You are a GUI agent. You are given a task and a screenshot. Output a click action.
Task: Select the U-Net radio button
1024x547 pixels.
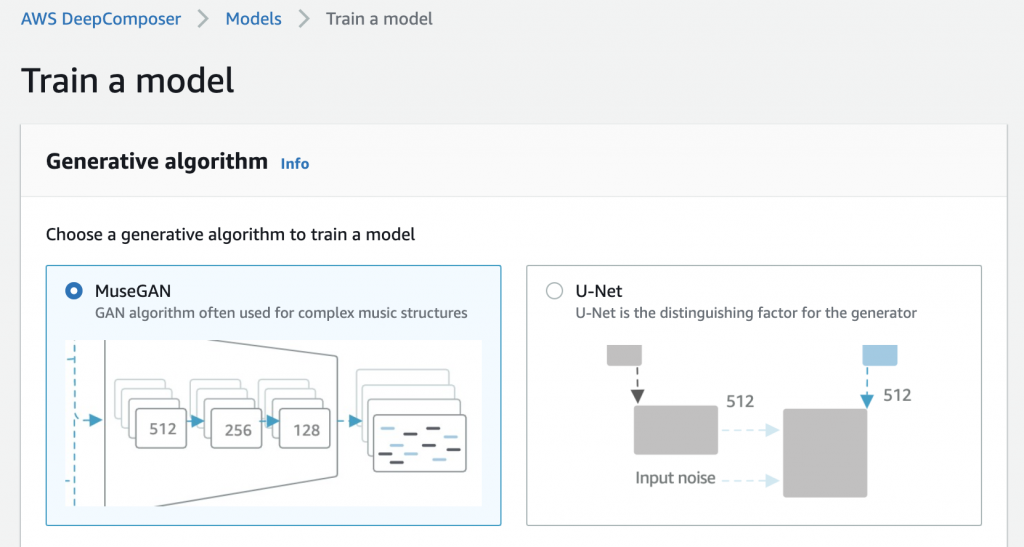coord(554,290)
